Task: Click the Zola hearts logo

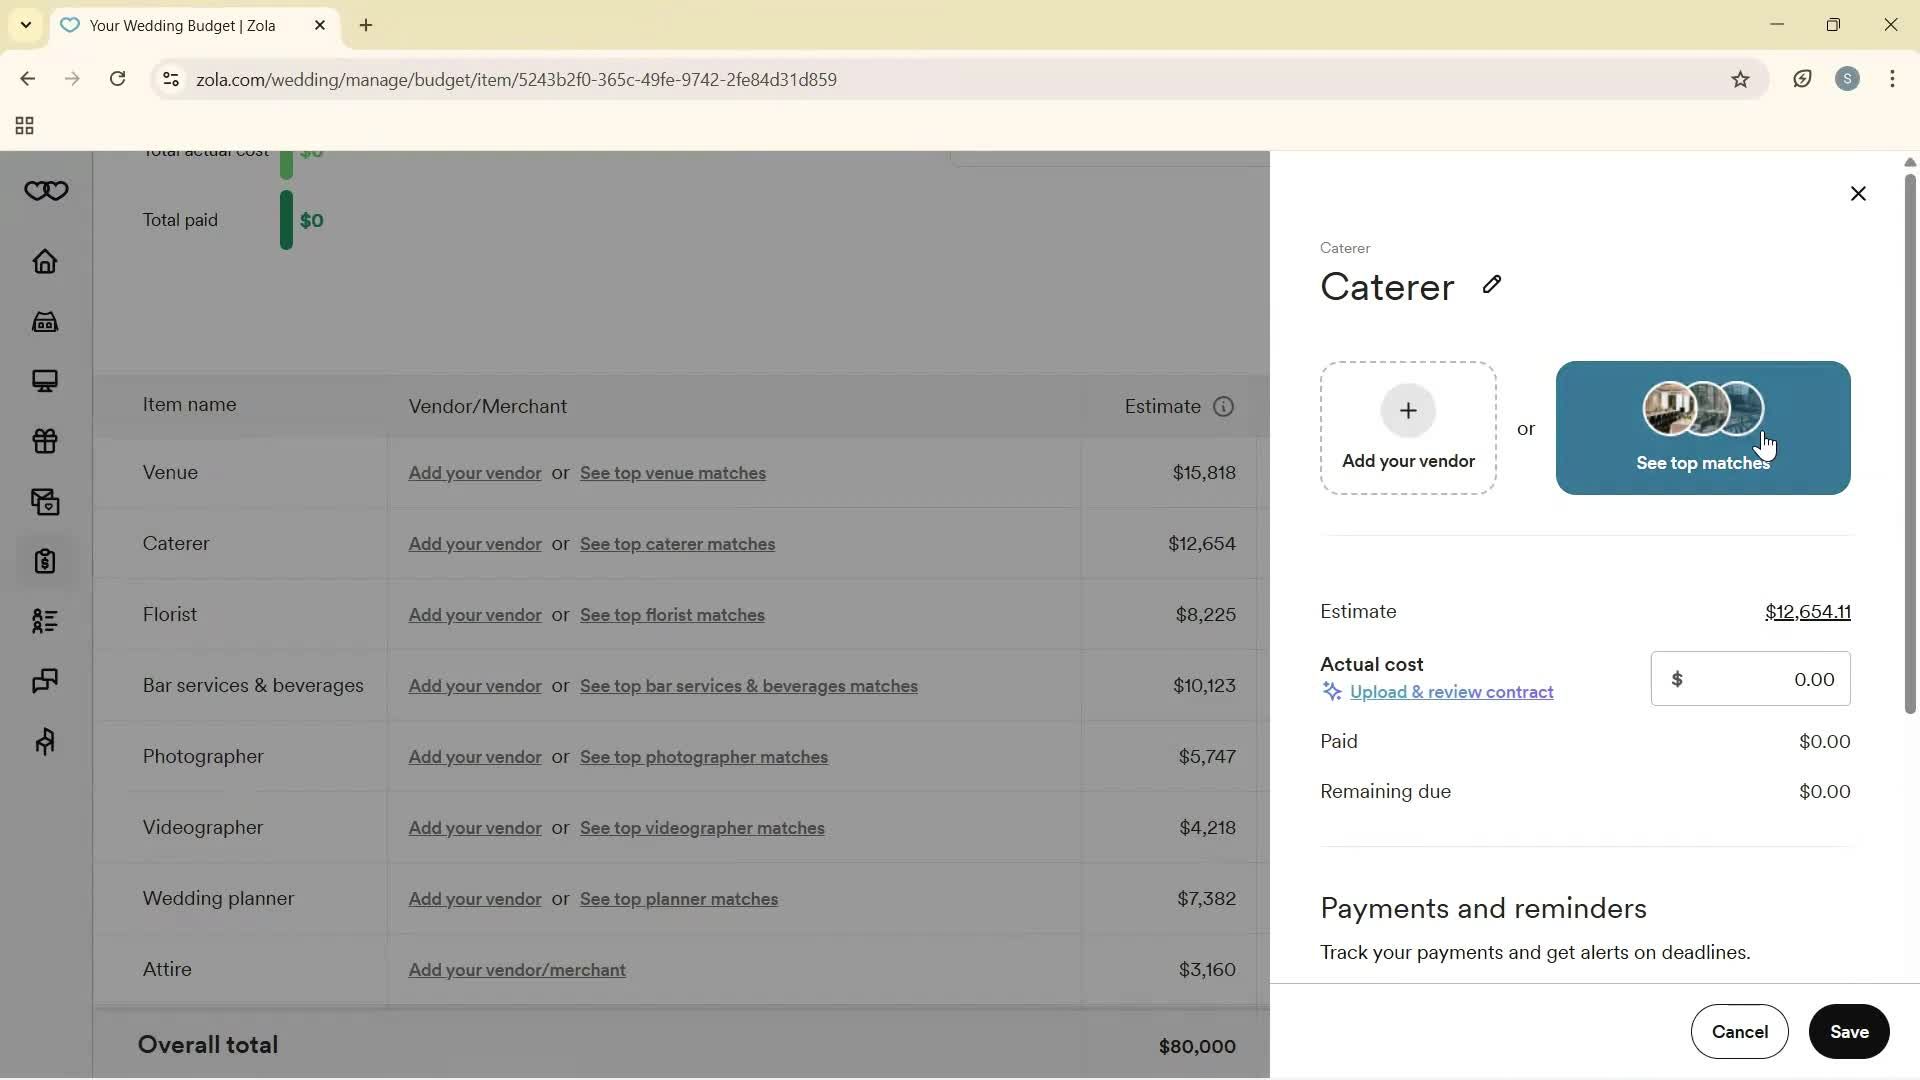Action: click(45, 191)
